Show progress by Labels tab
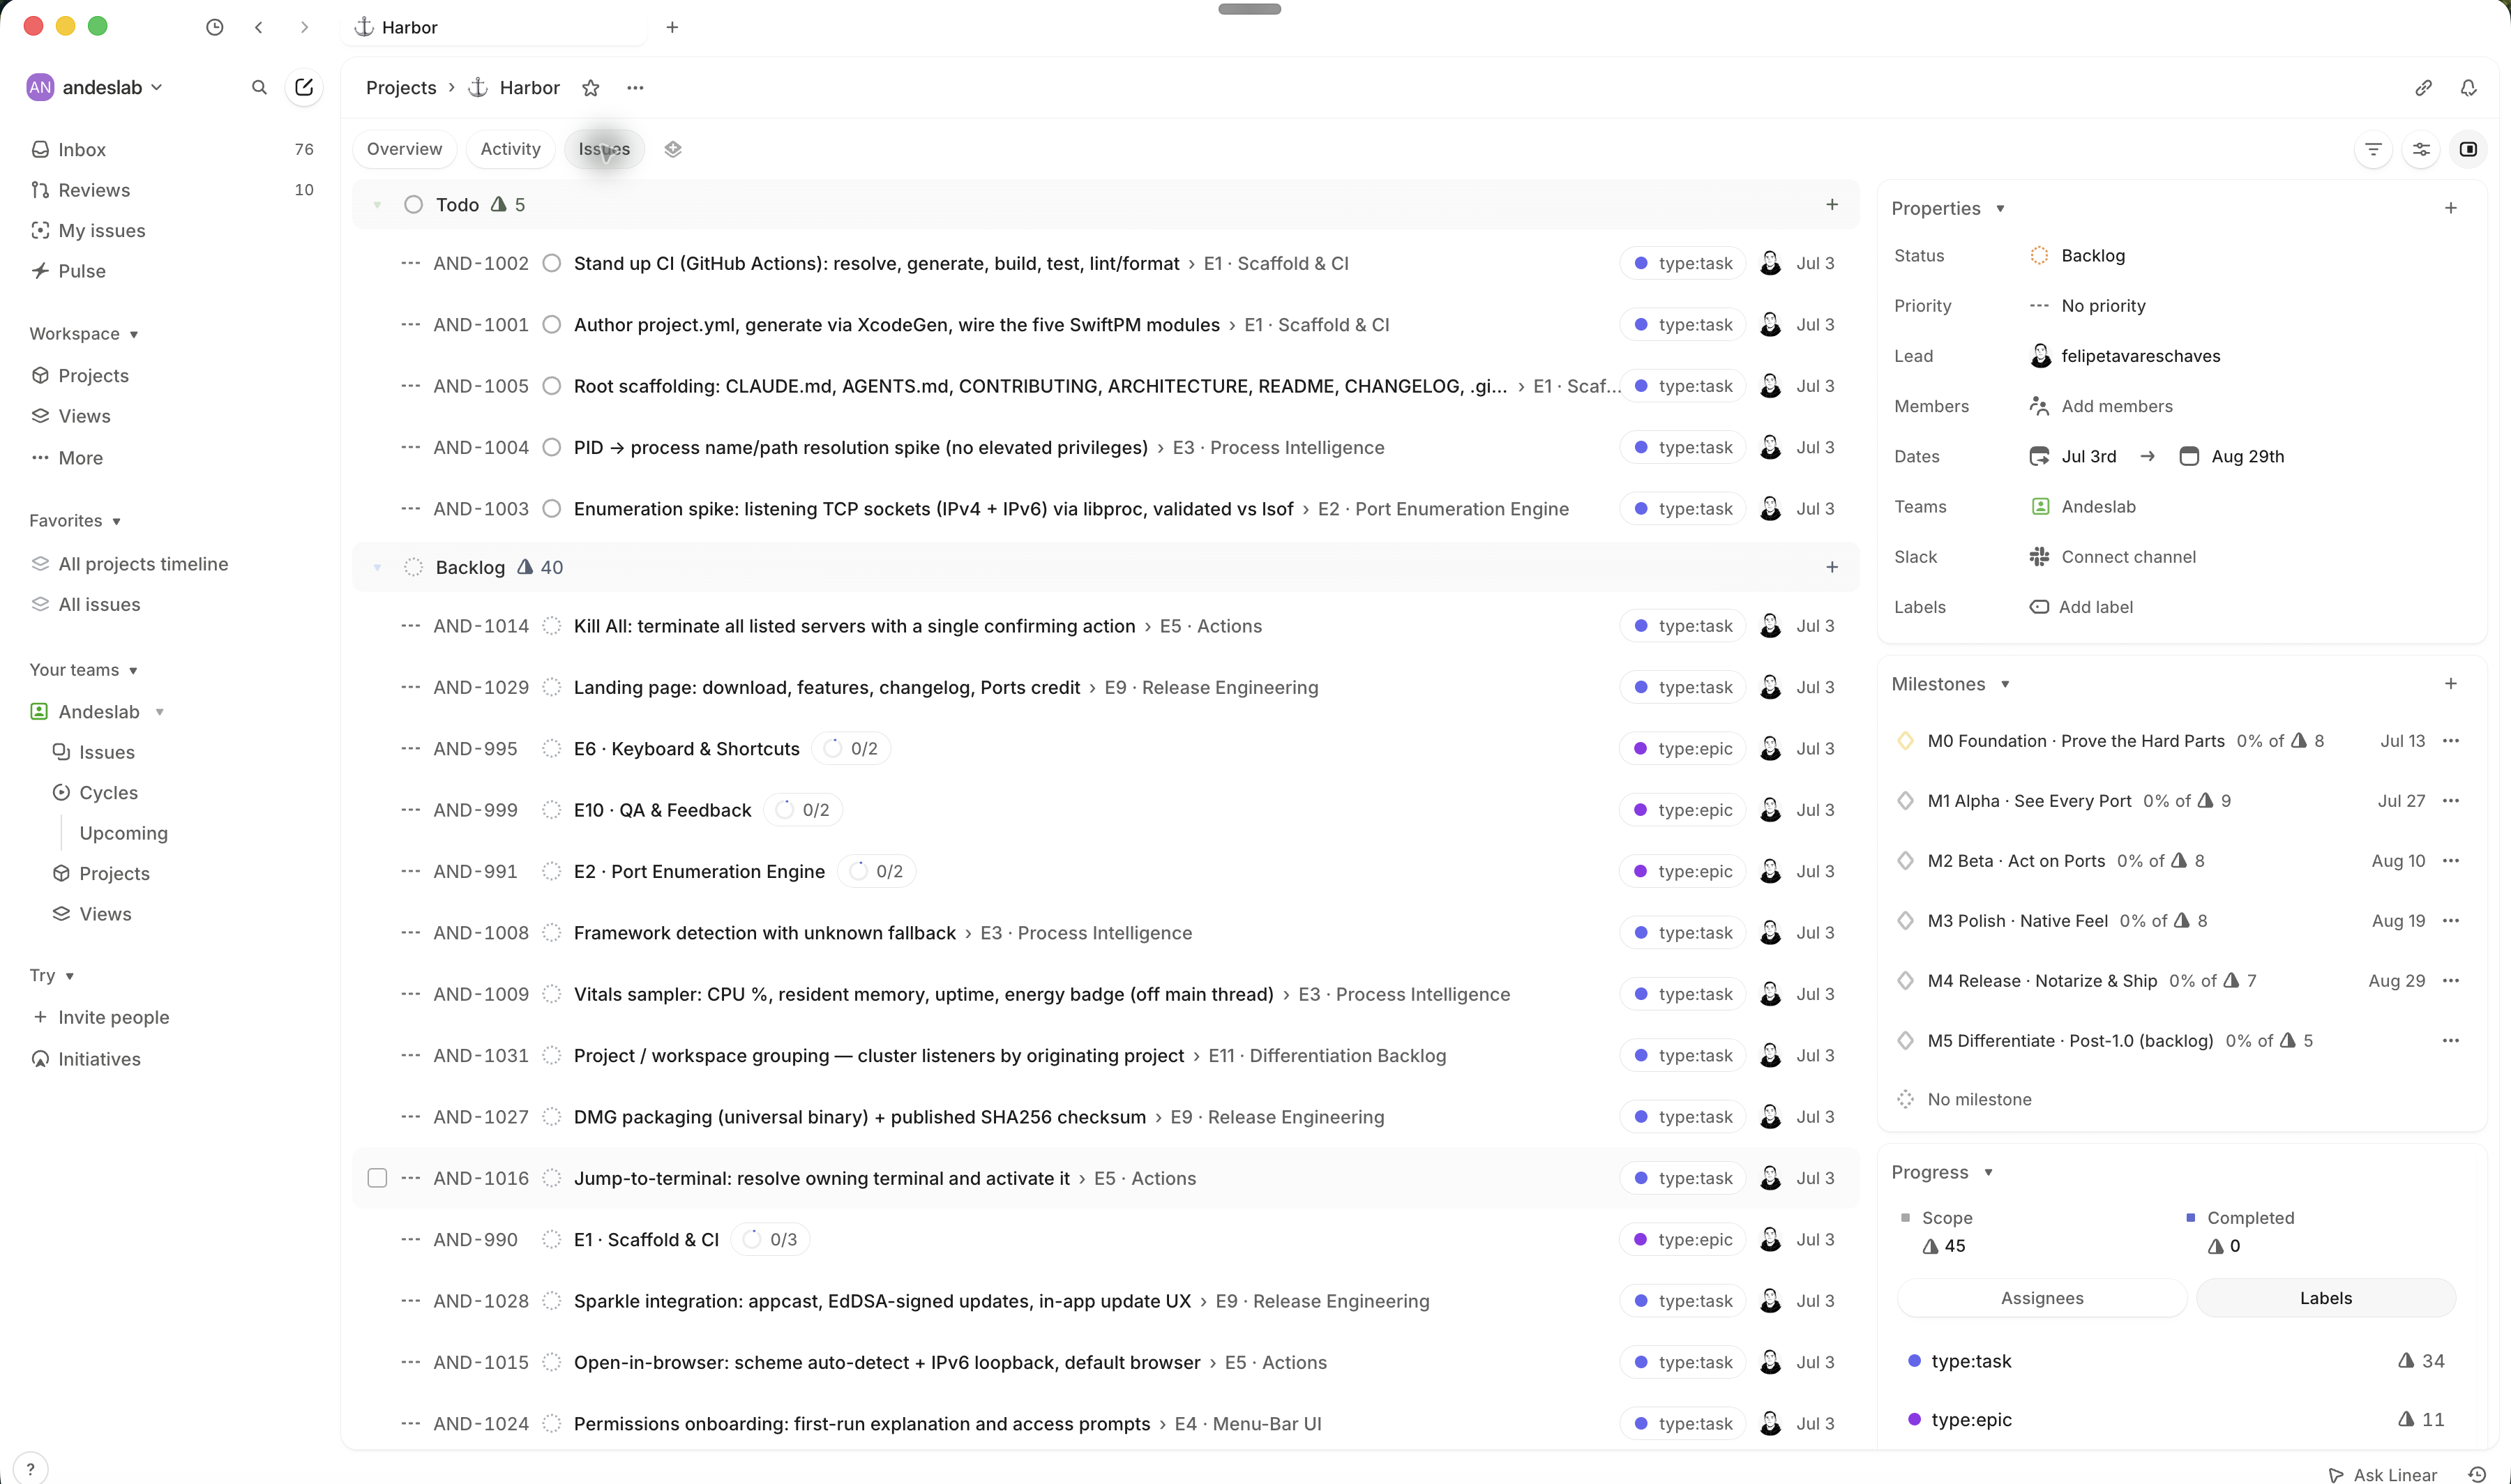Screen dimensions: 2511x1484 [2325, 1298]
